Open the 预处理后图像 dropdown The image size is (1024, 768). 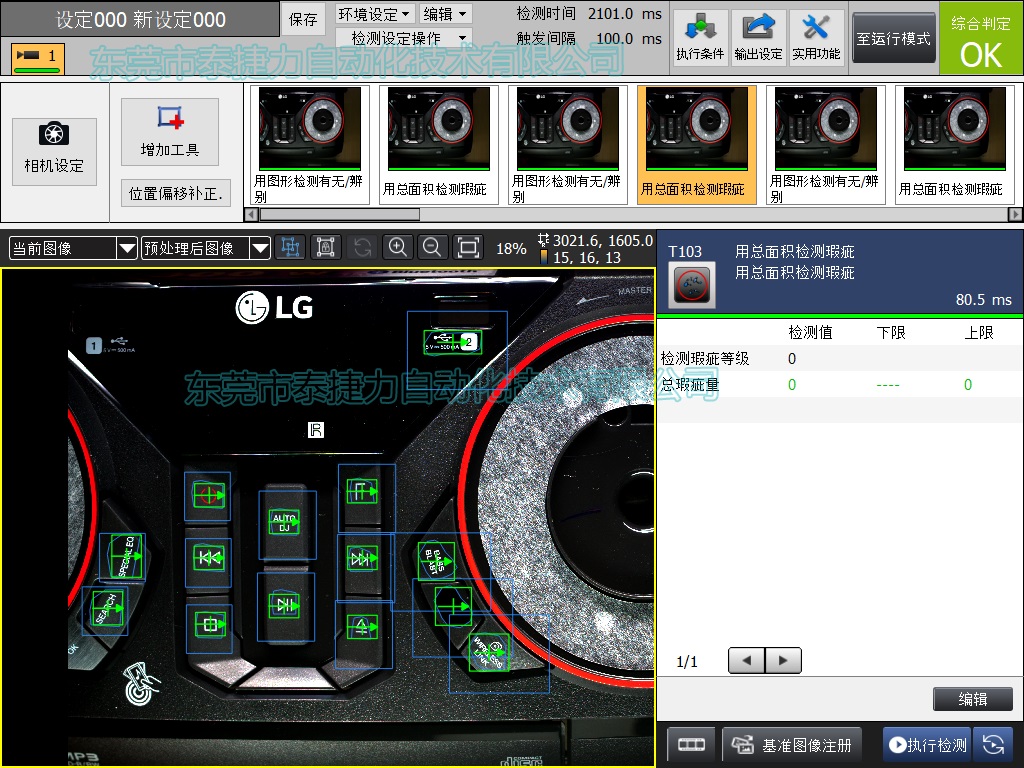click(206, 248)
